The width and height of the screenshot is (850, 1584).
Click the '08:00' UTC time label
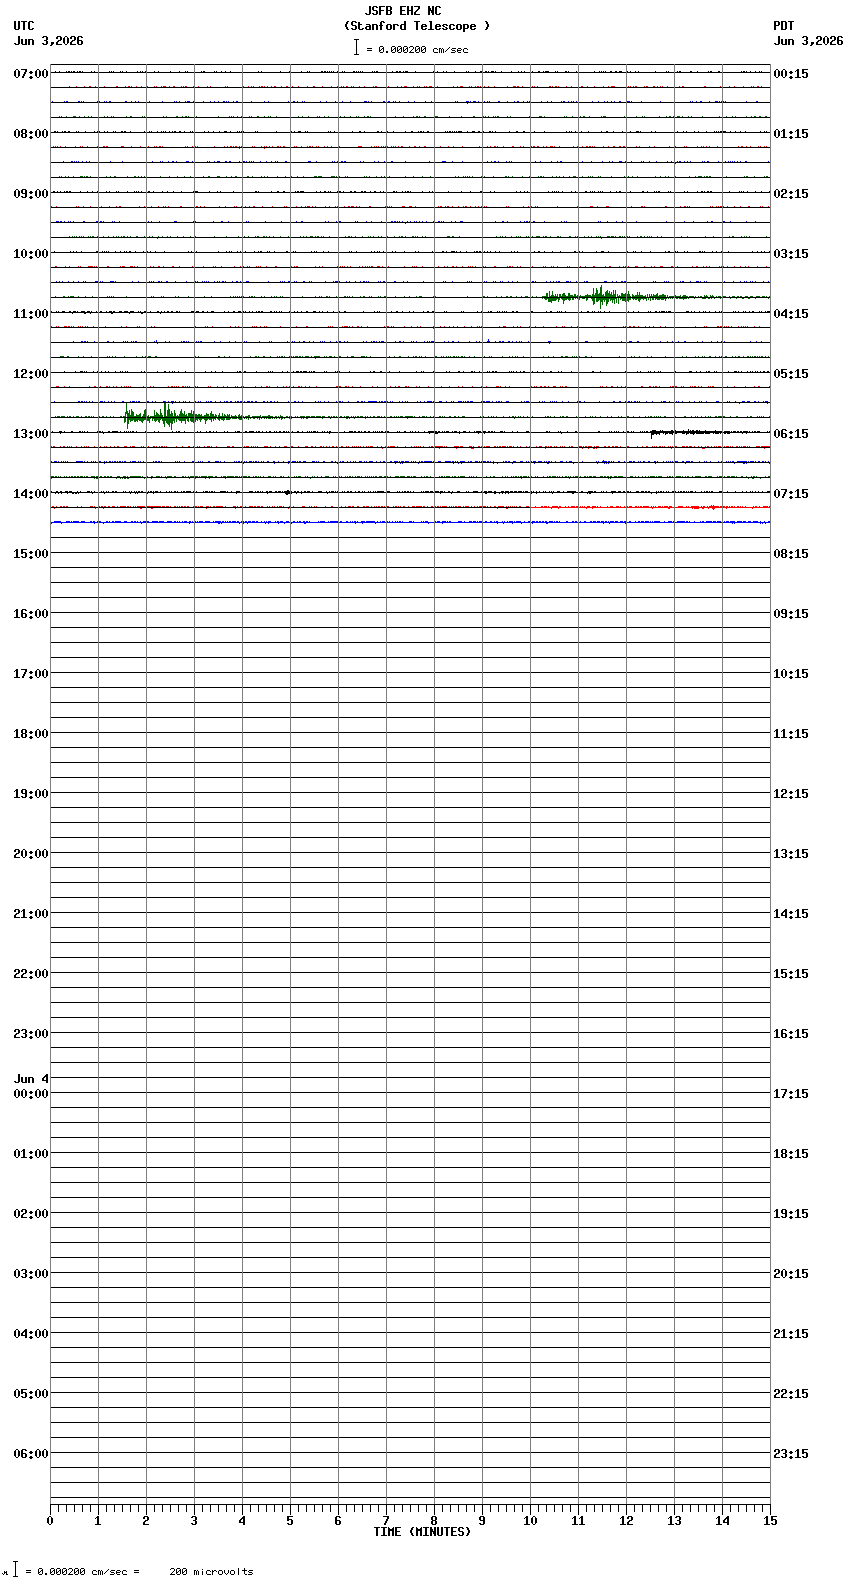tap(31, 134)
